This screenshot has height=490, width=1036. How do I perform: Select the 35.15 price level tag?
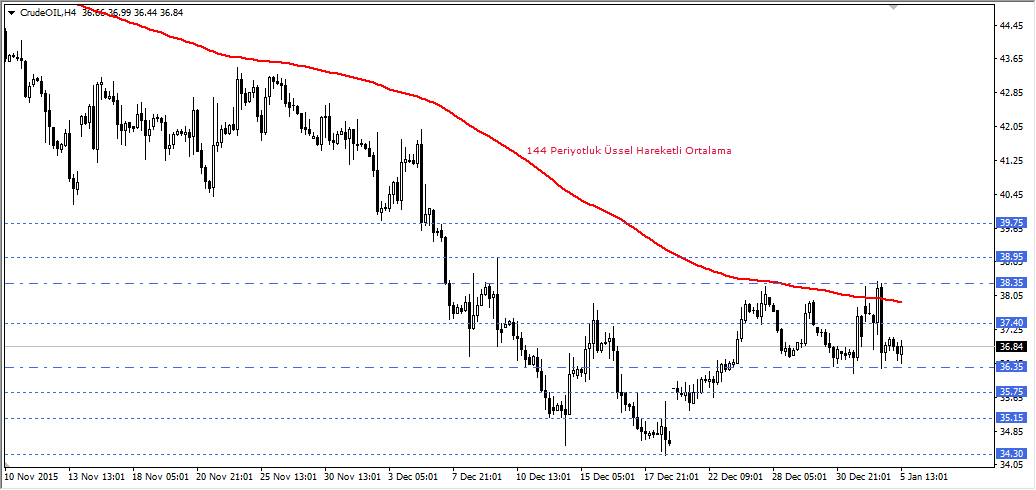click(x=1012, y=418)
